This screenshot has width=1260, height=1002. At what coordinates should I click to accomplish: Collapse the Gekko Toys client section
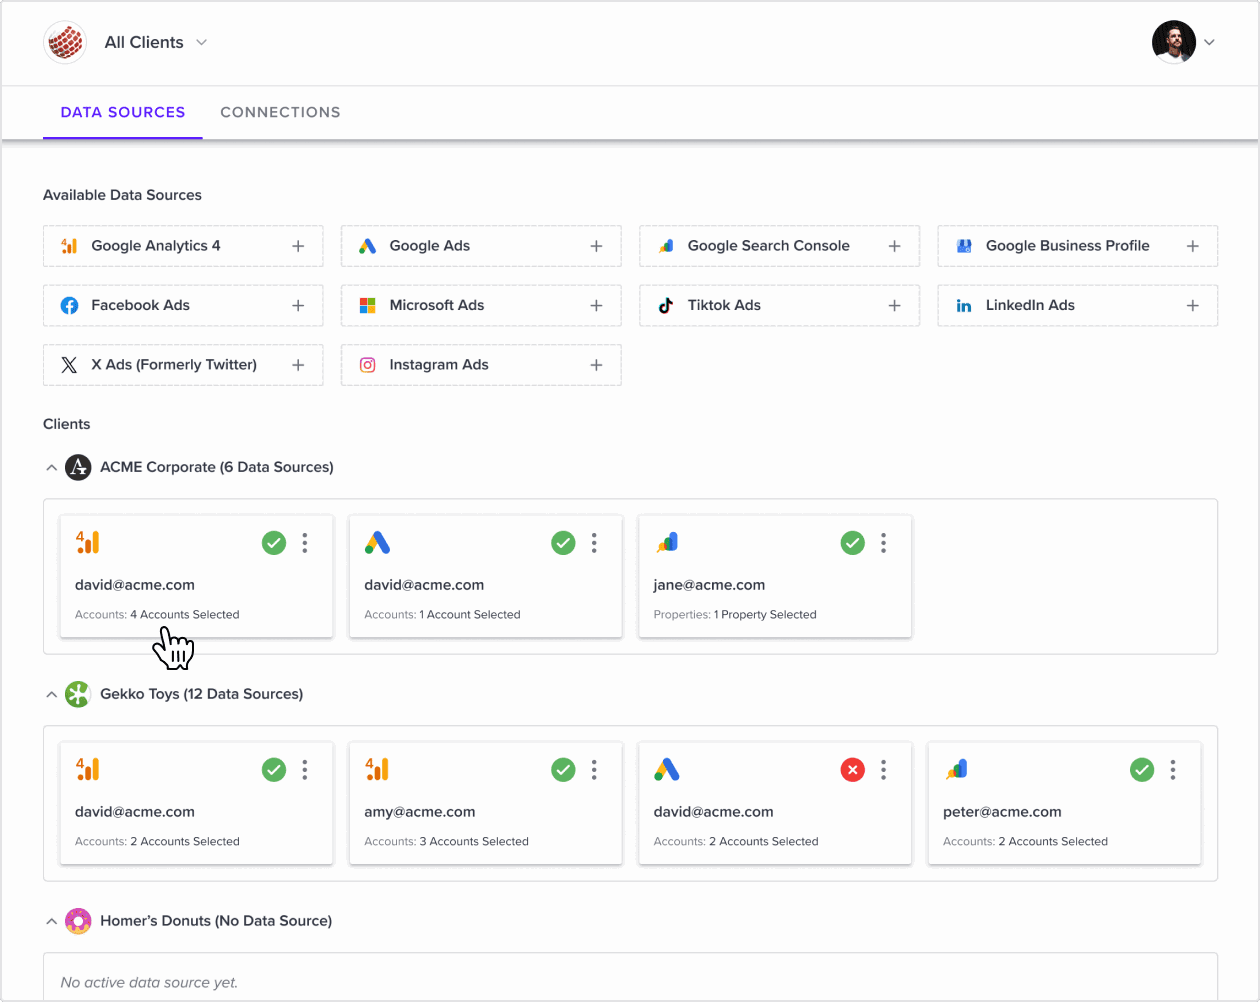click(x=51, y=695)
